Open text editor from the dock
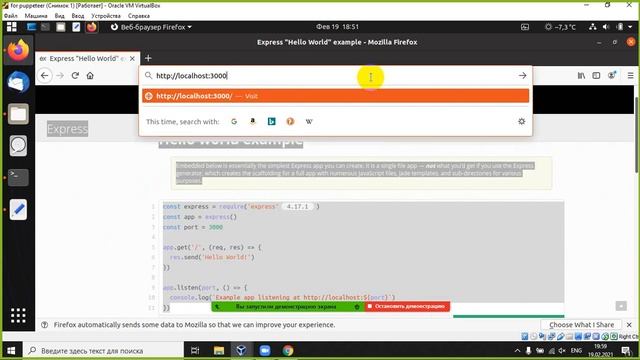Viewport: 640px width, 360px height. point(18,209)
